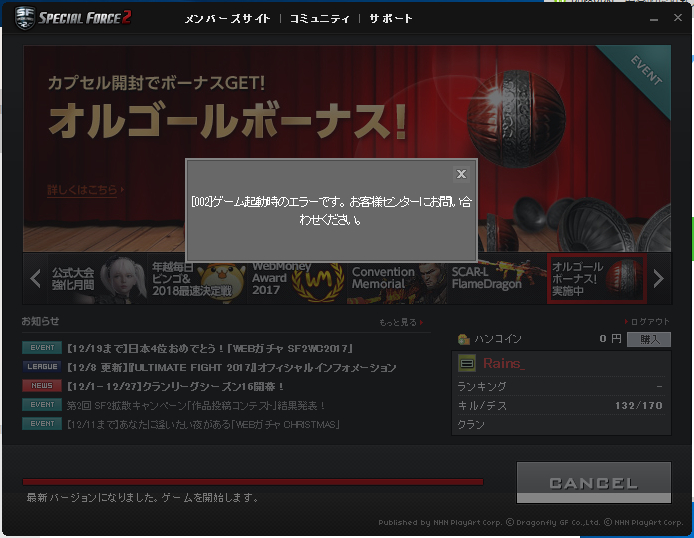The image size is (694, 538).
Task: Open the サポート menu
Action: [391, 19]
